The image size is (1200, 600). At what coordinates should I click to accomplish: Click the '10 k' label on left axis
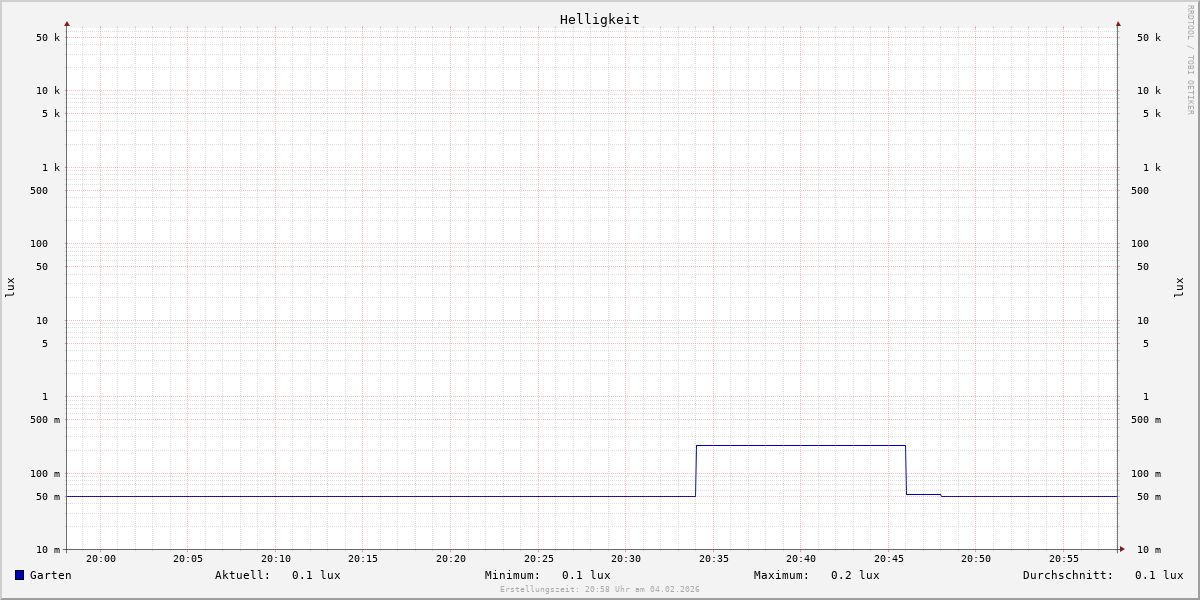click(x=48, y=91)
